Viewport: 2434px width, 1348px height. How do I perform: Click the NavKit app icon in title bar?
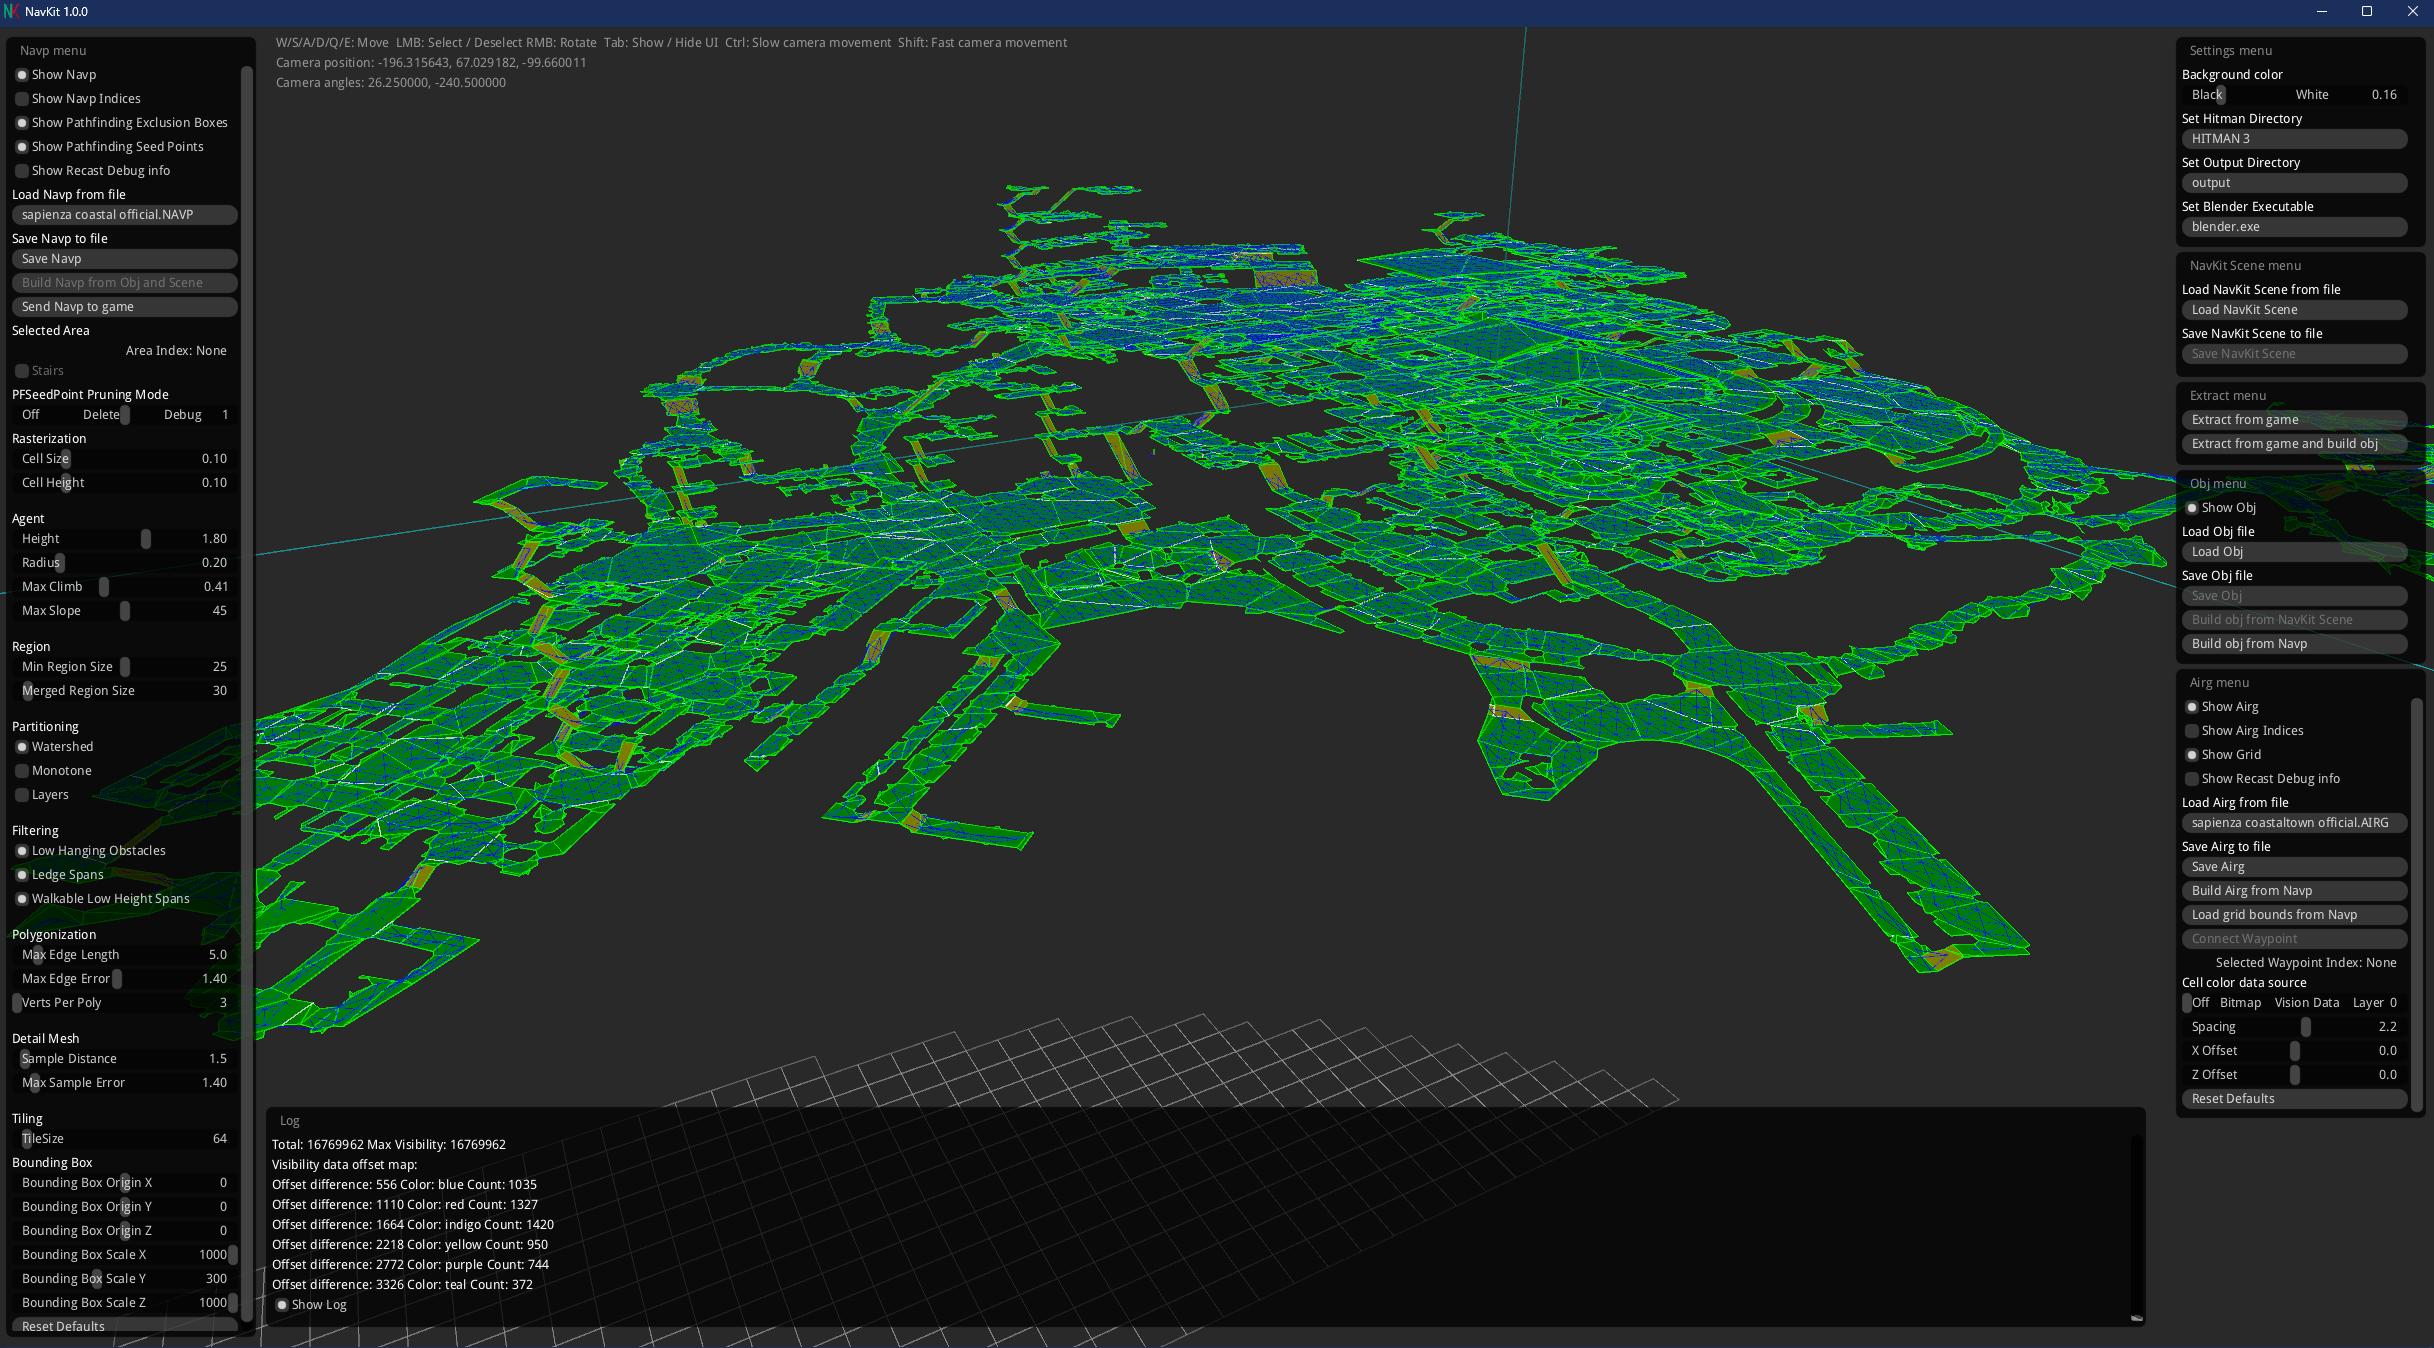tap(12, 12)
